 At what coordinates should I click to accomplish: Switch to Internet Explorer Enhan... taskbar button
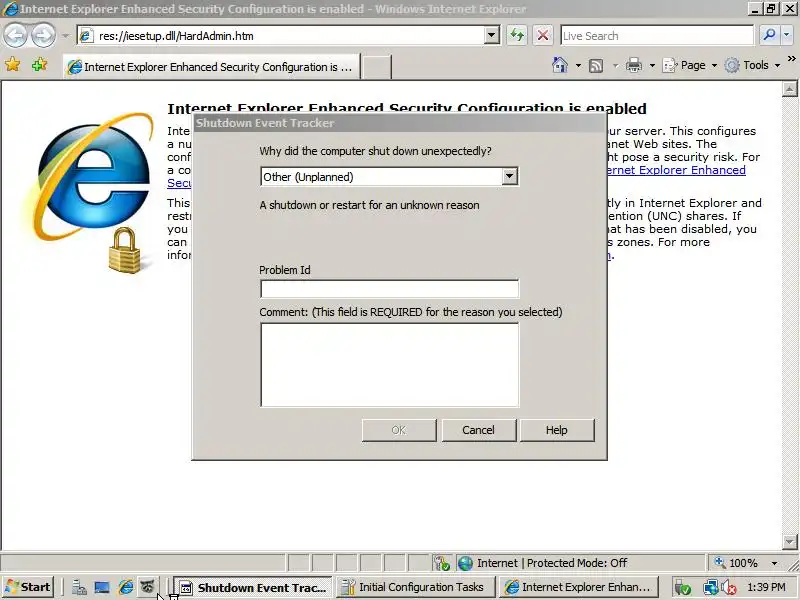tap(579, 588)
